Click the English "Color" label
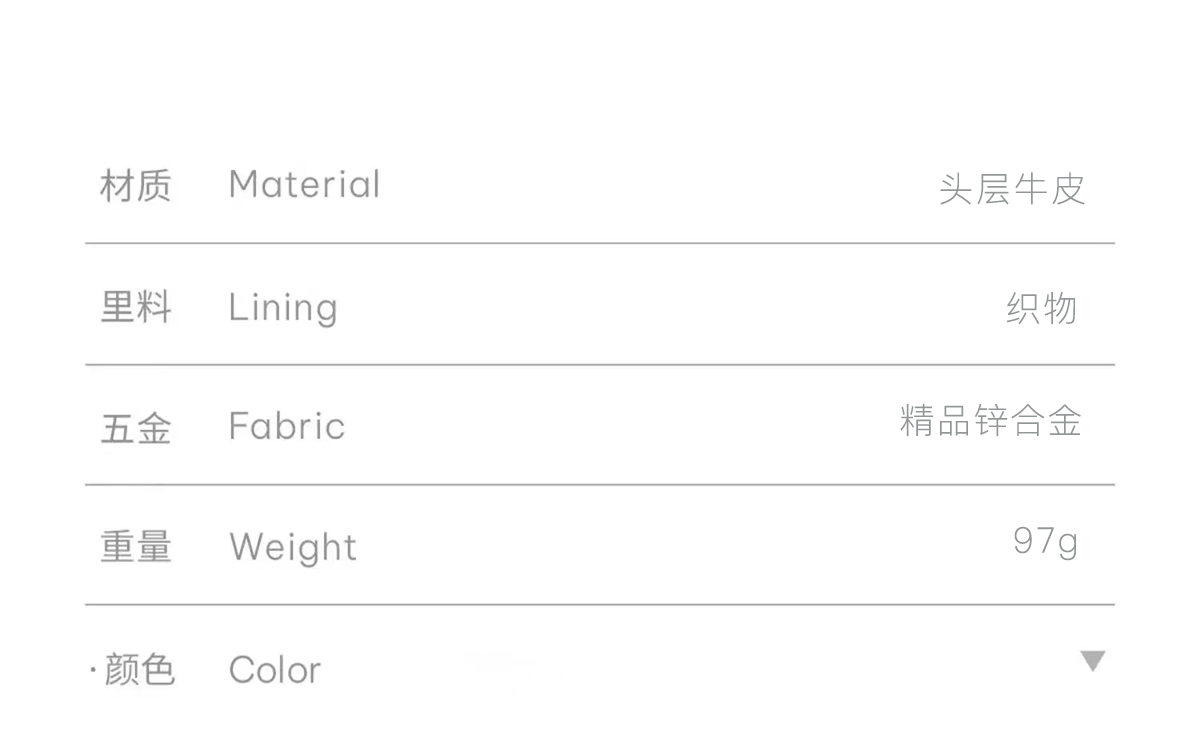This screenshot has width=1200, height=748. coord(275,670)
